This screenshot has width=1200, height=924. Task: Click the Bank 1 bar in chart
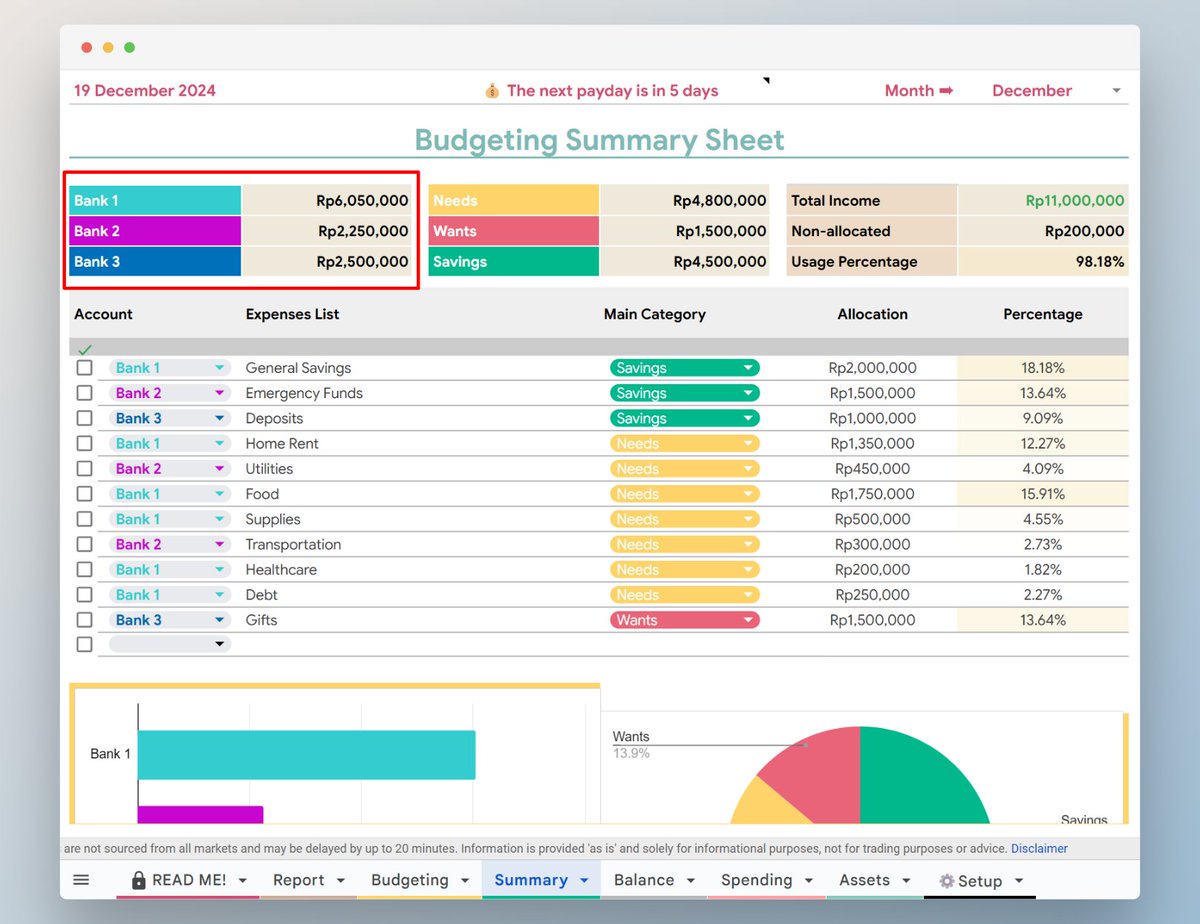[306, 755]
